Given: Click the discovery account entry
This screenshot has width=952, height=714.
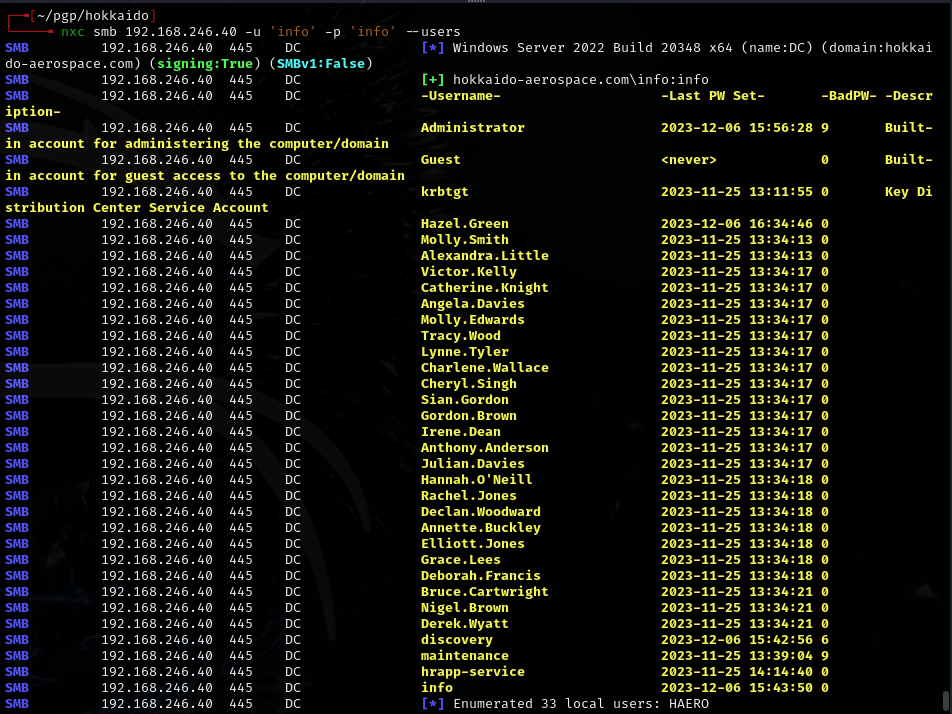Looking at the screenshot, I should (x=457, y=639).
